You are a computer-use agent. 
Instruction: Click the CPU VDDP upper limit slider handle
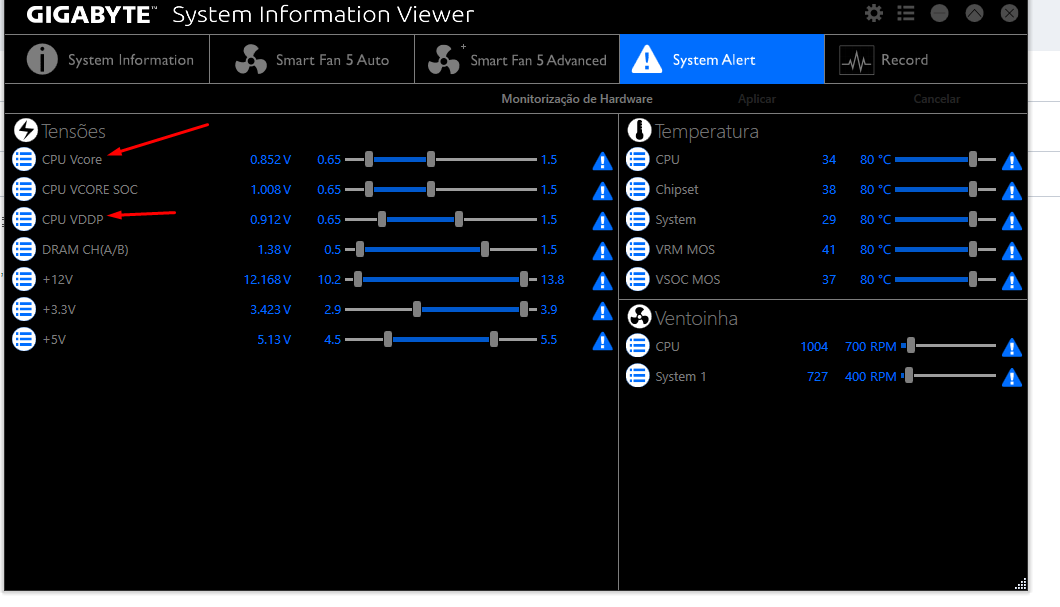point(459,219)
